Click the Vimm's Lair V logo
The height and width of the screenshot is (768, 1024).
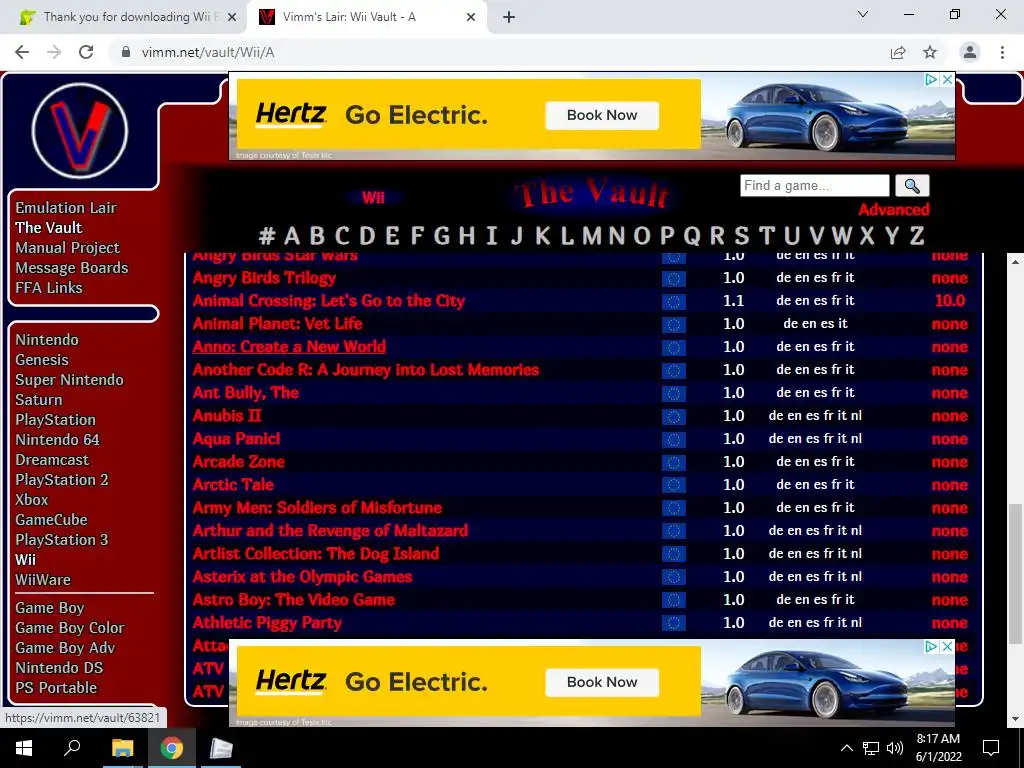(80, 130)
